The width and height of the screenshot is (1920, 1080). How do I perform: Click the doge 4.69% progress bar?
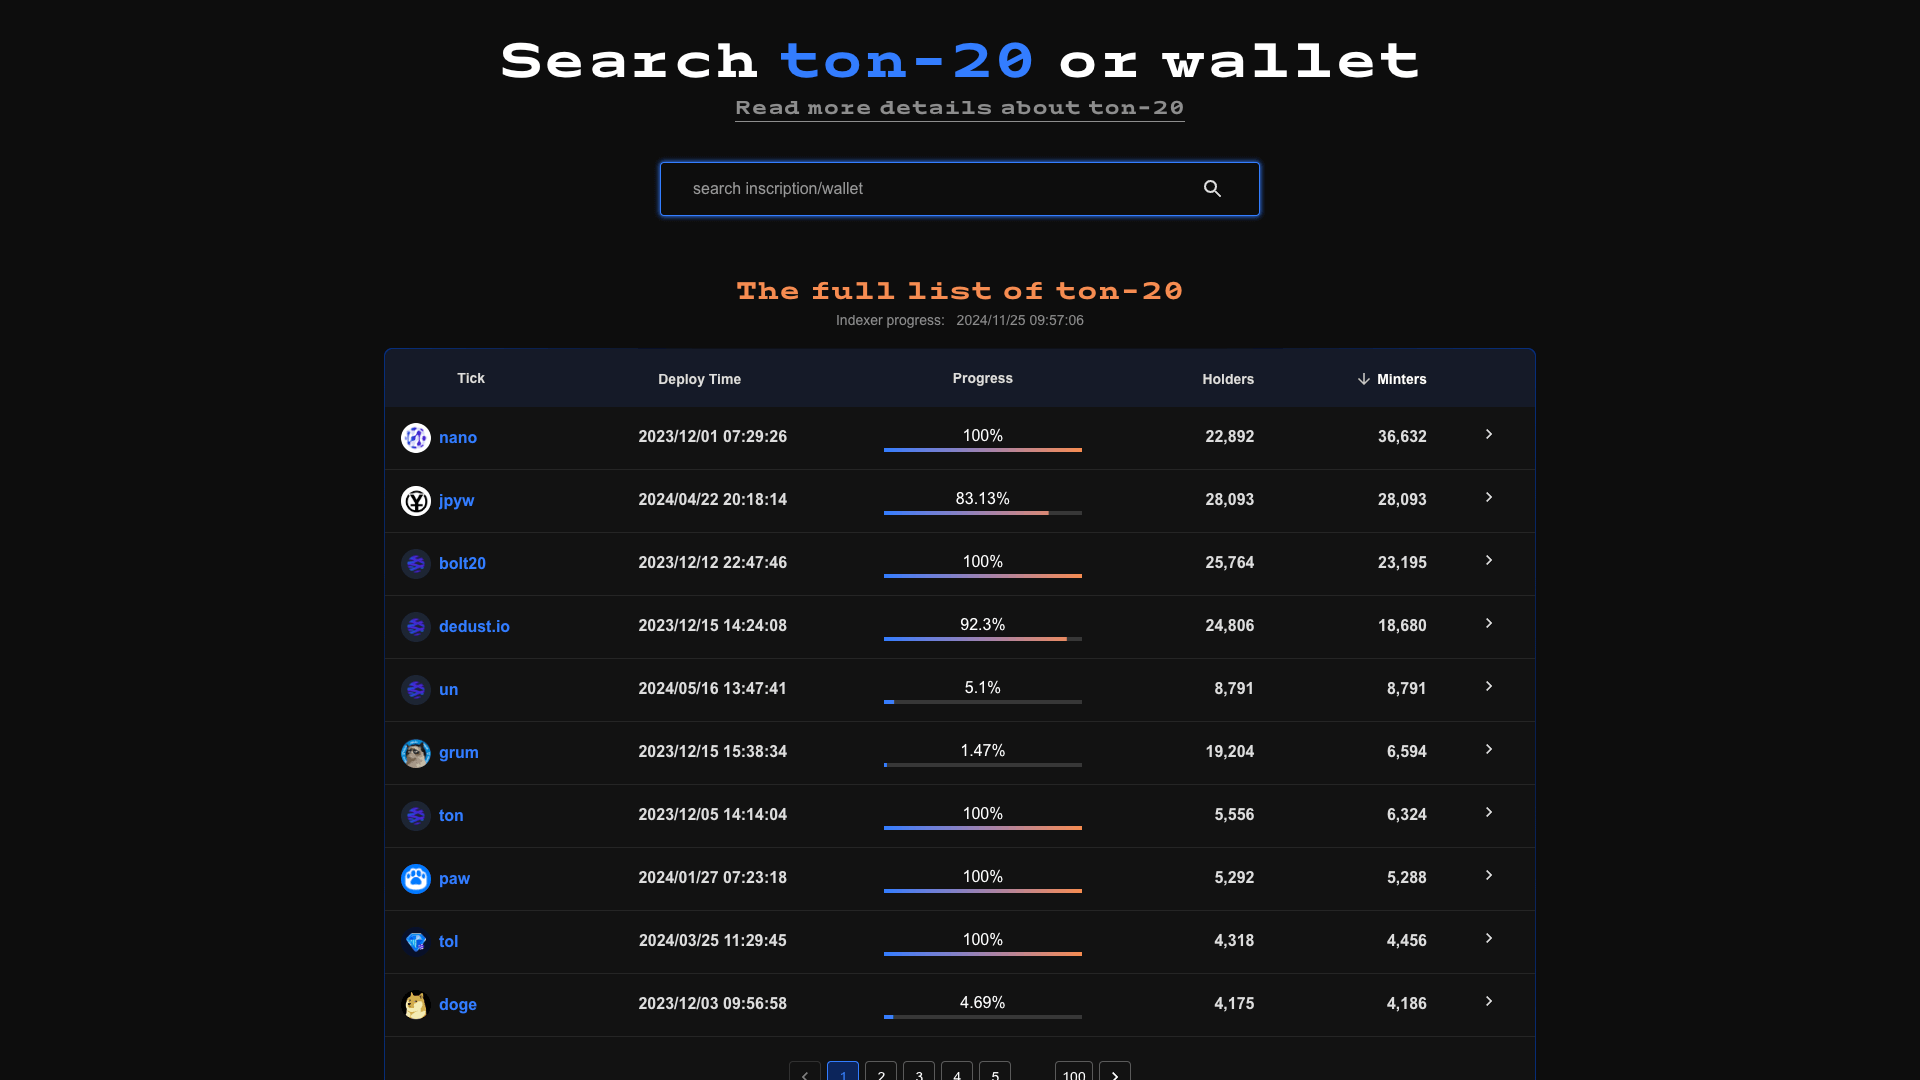[x=983, y=1017]
